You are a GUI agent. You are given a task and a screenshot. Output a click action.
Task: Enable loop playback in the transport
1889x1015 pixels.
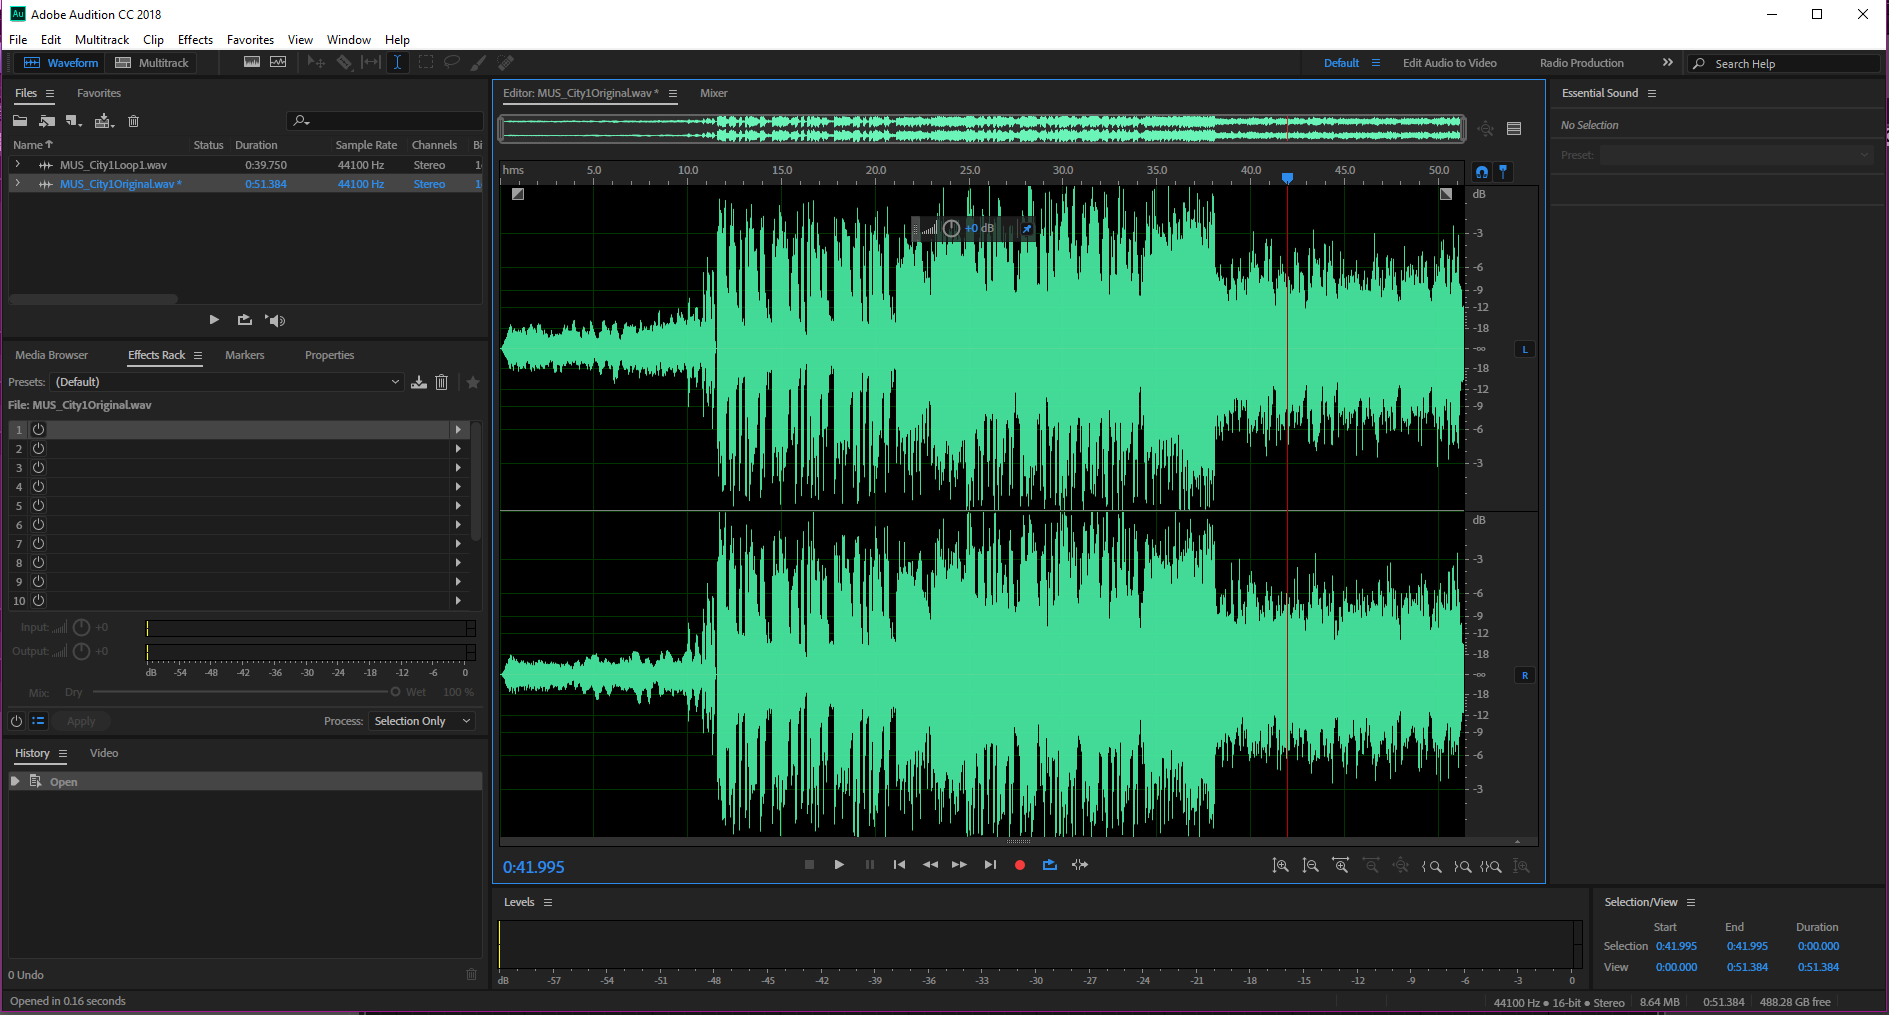coord(1049,864)
